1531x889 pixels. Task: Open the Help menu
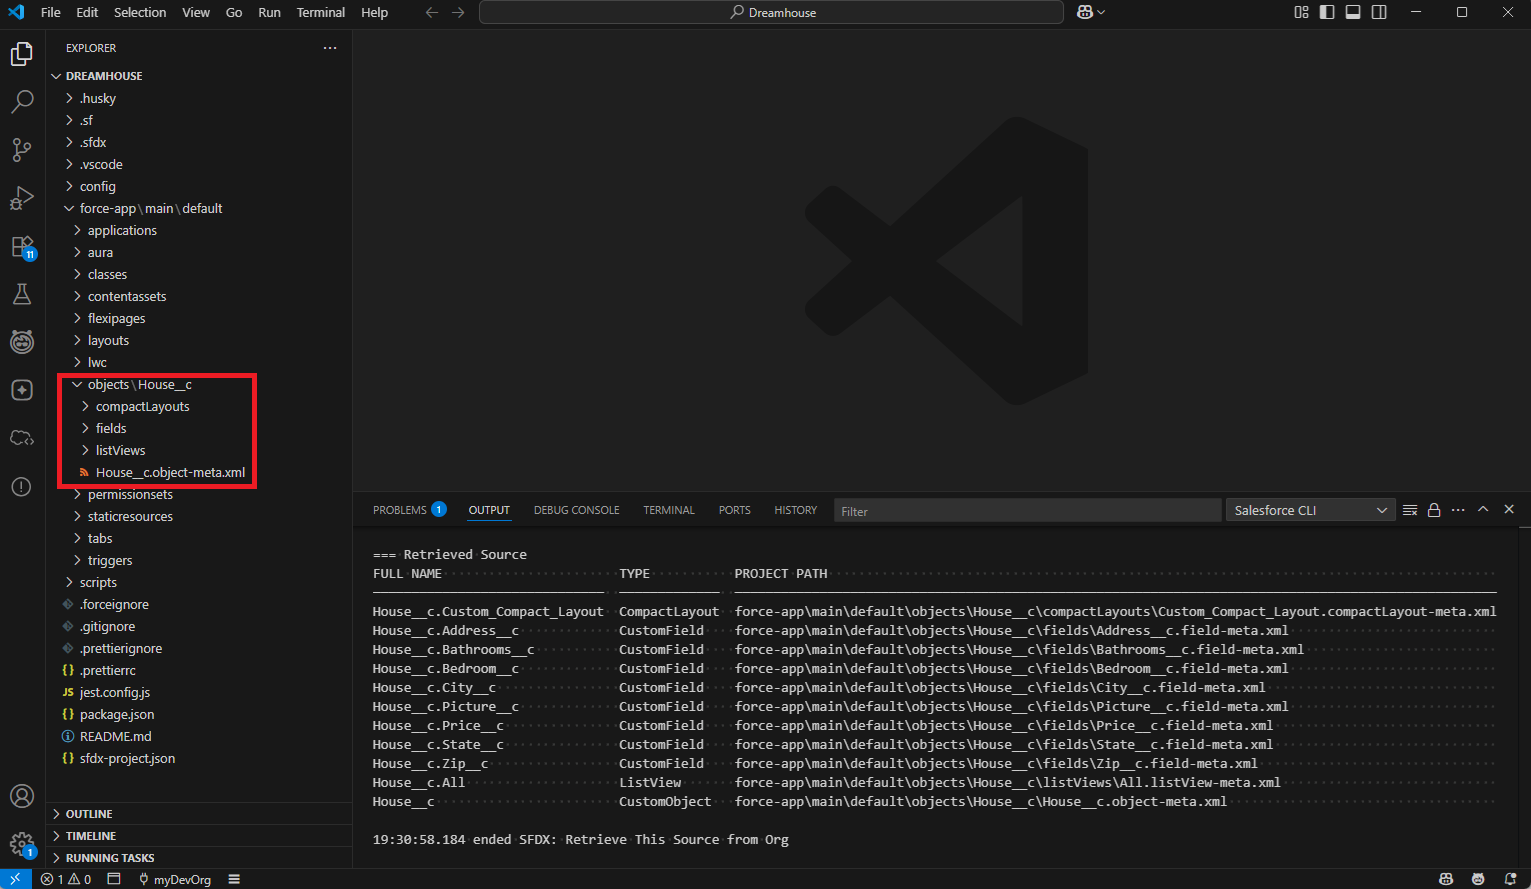(375, 12)
